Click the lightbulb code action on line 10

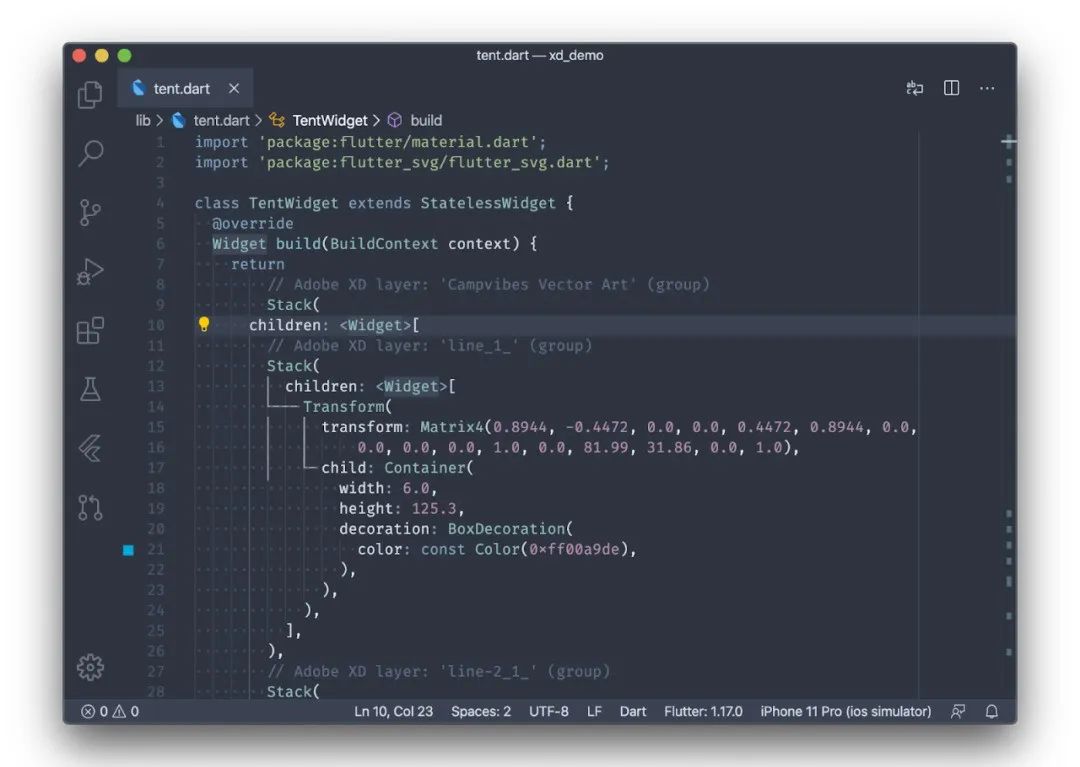(x=204, y=324)
